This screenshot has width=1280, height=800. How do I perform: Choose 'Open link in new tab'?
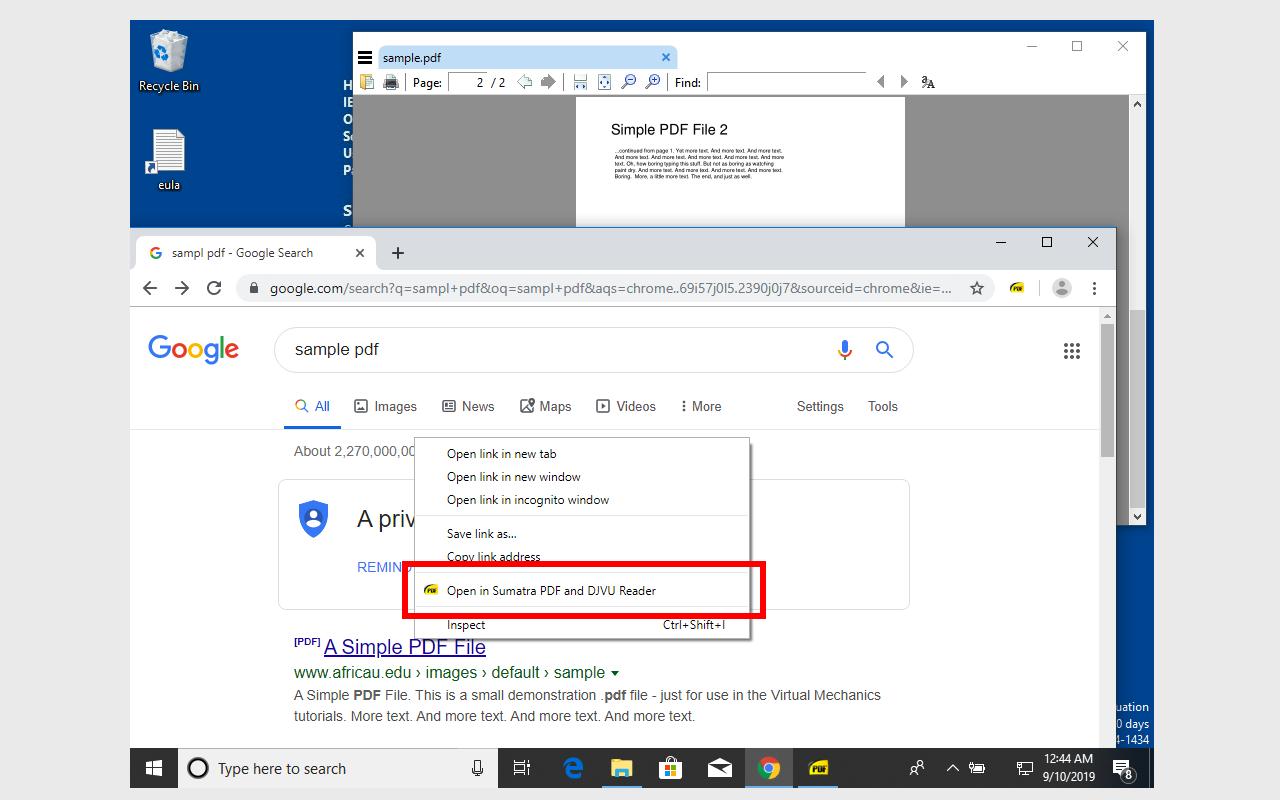pos(582,454)
